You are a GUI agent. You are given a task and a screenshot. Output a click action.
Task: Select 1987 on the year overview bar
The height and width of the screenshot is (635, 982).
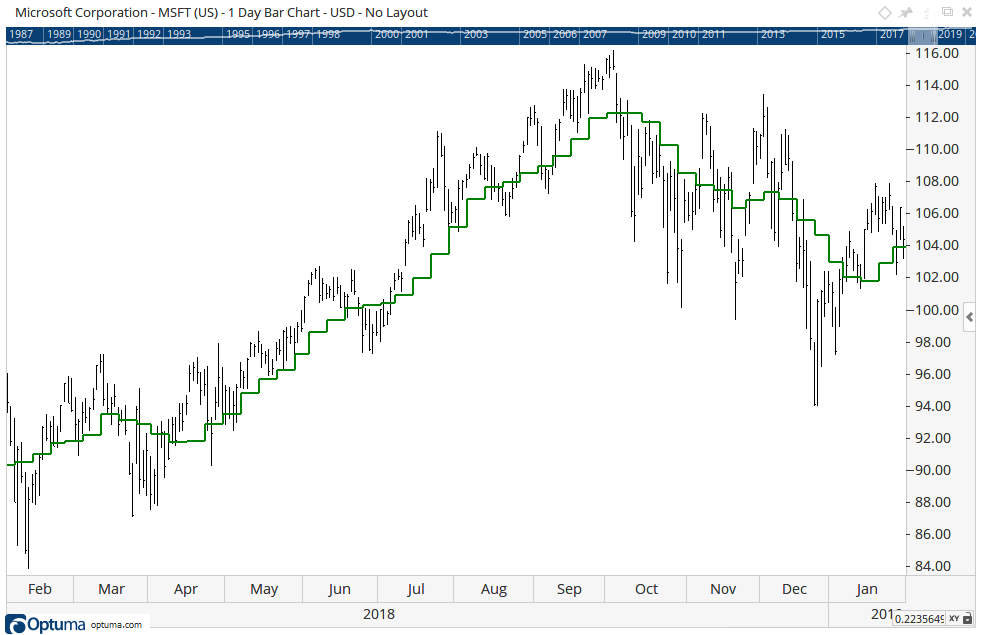[x=21, y=34]
